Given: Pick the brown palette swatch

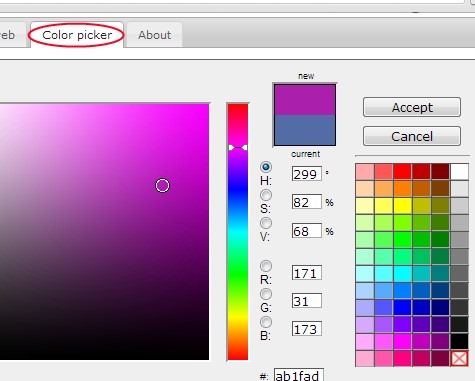Looking at the screenshot, I should pos(440,189).
